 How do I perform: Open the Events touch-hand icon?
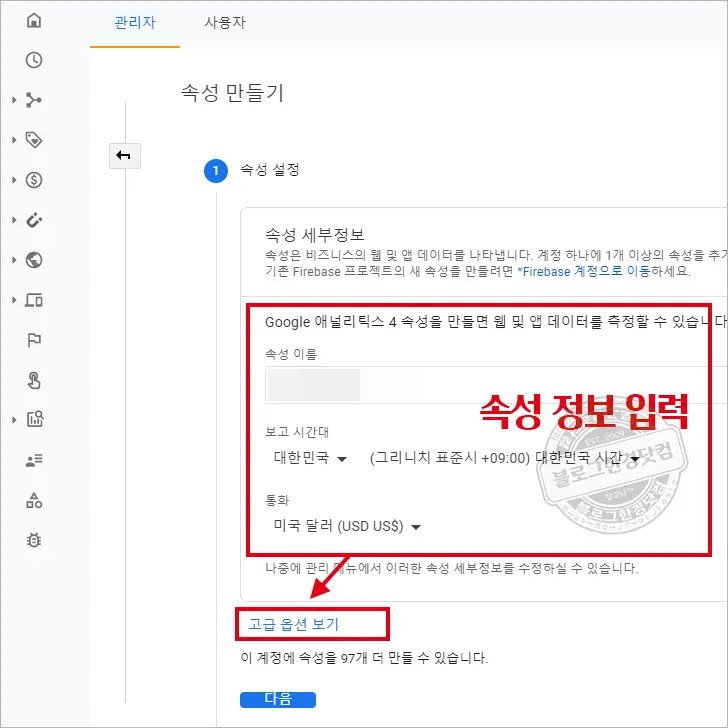(34, 380)
